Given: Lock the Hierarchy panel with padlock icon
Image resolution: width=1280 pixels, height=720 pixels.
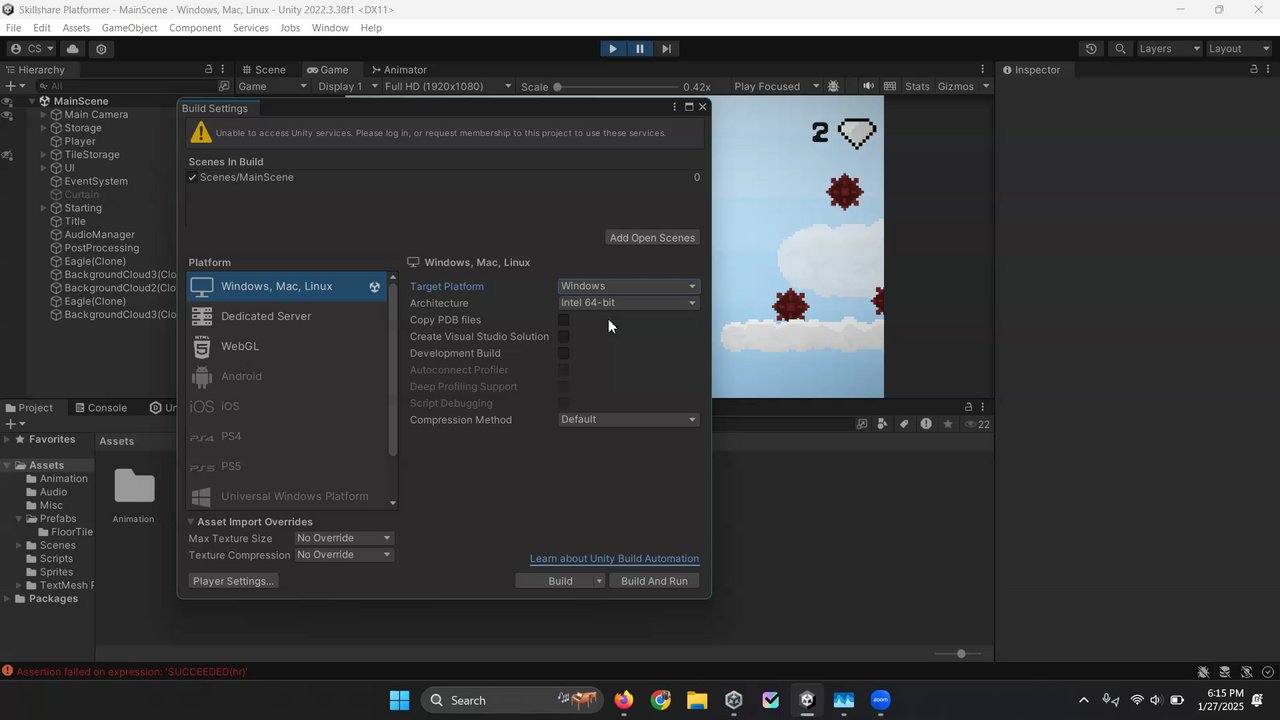Looking at the screenshot, I should click(209, 70).
